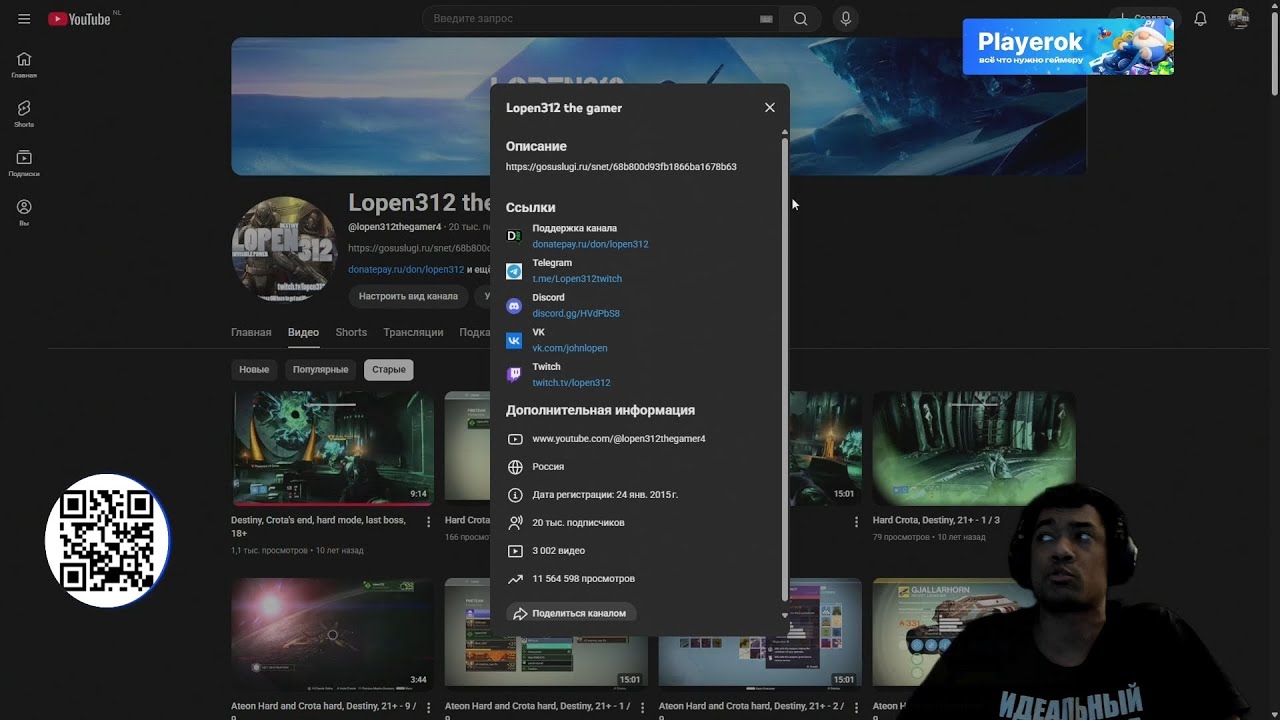The width and height of the screenshot is (1280, 720).
Task: Click the channel avatar image
Action: [284, 249]
